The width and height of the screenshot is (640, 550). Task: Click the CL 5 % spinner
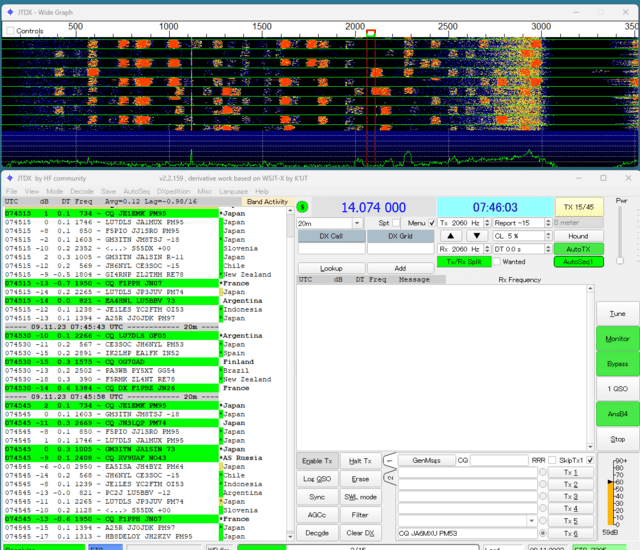point(522,236)
